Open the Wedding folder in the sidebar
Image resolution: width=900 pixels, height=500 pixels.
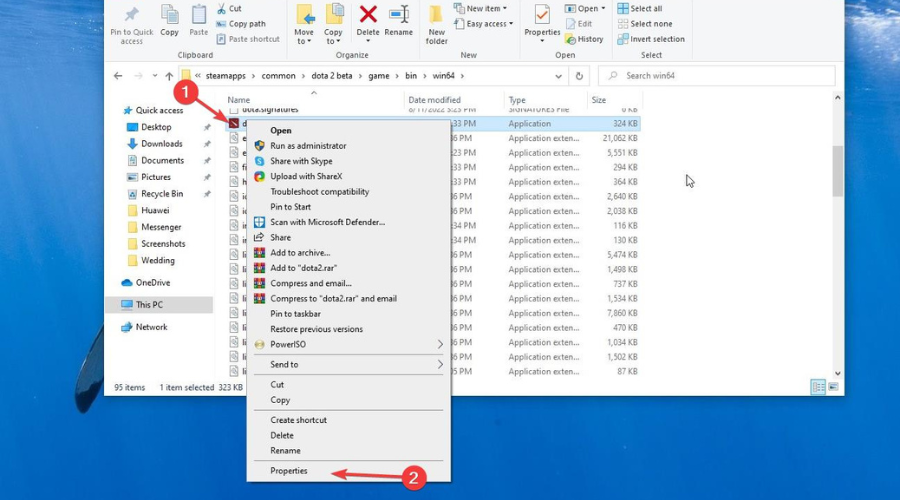(157, 260)
